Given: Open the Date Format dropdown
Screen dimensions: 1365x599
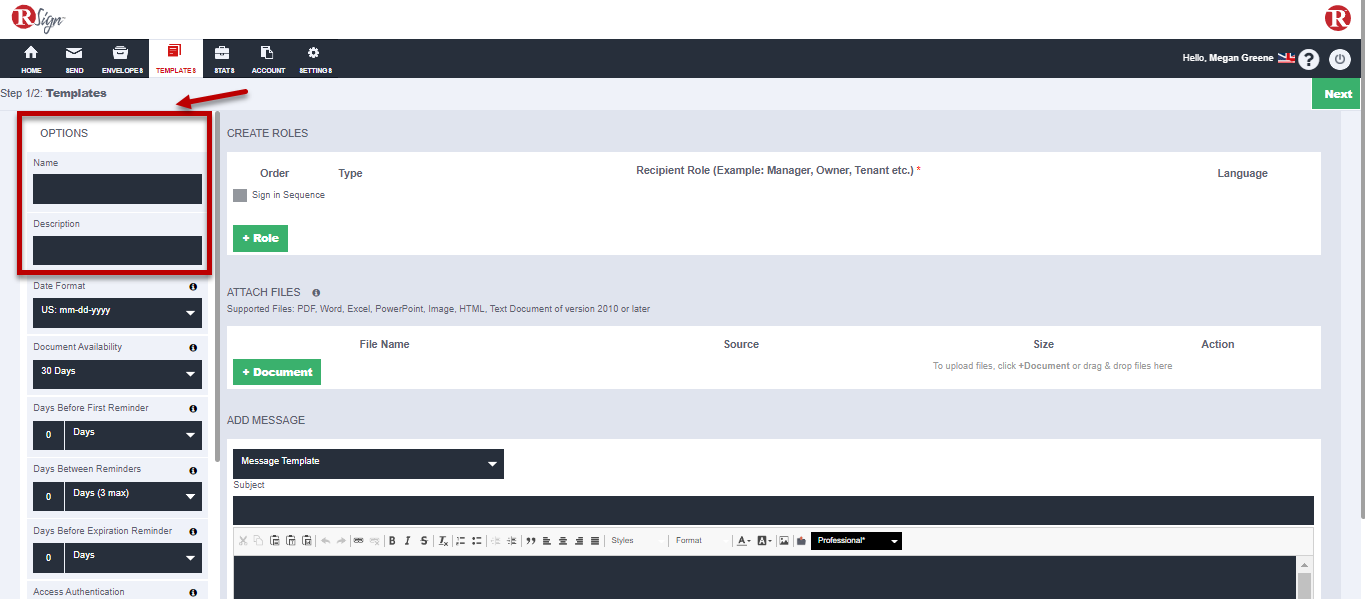Looking at the screenshot, I should click(x=117, y=312).
